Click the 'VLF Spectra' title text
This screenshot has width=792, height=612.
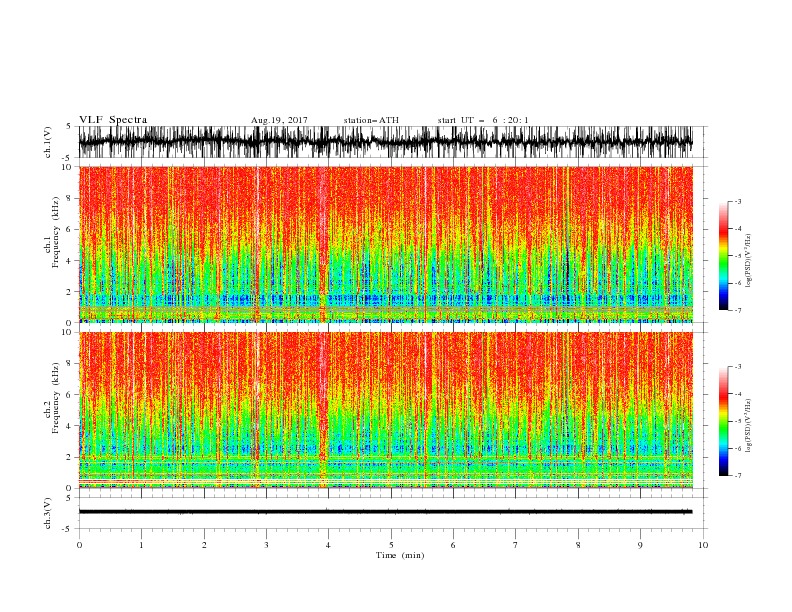coord(113,120)
